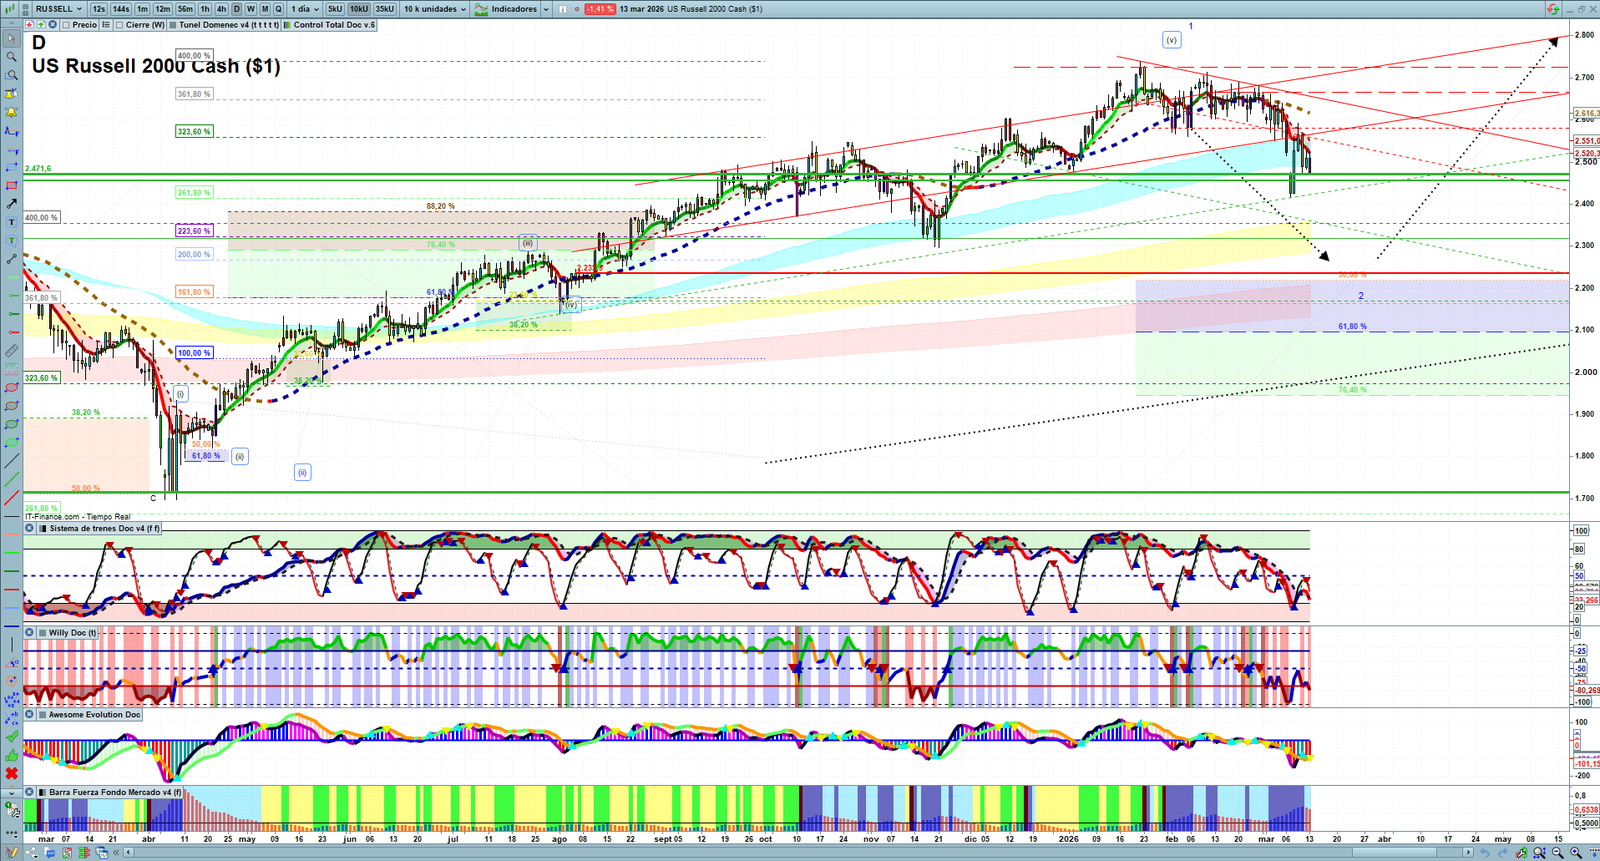
Task: Open the list icon menu beside Precio
Action: pos(106,24)
